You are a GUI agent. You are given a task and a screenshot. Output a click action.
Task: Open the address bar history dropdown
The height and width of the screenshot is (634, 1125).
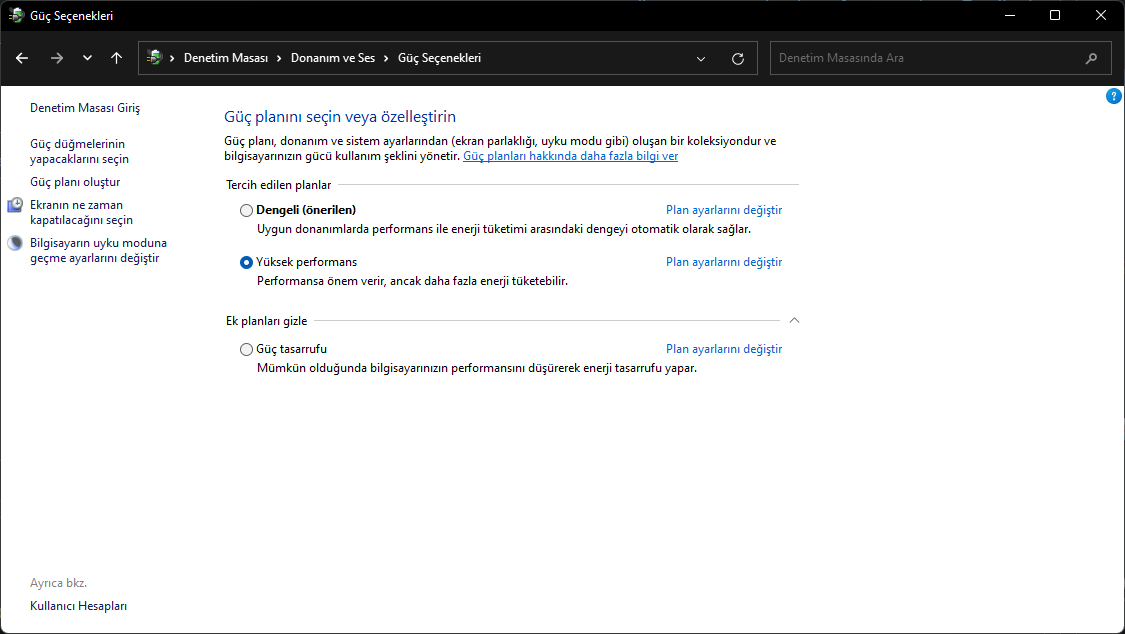tap(702, 58)
